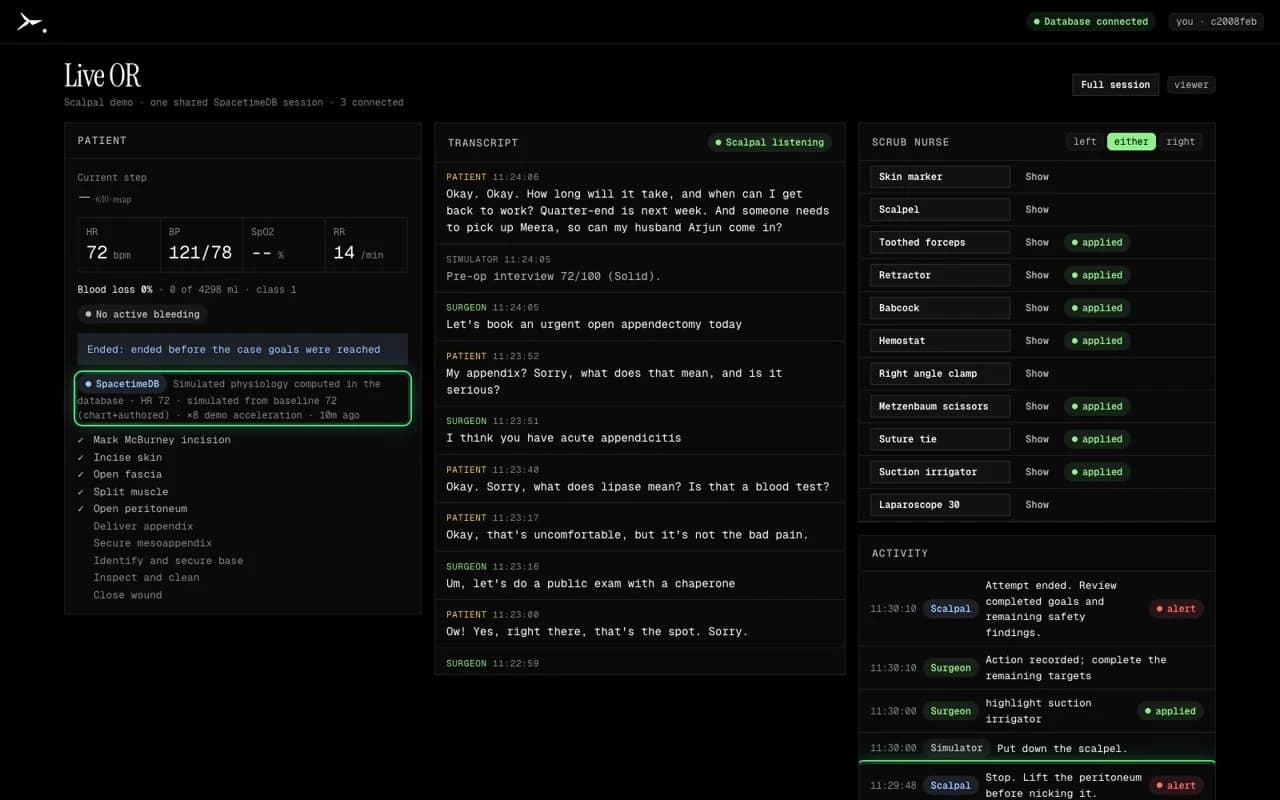The width and height of the screenshot is (1280, 800).
Task: Select the 'right' hand option
Action: click(x=1180, y=142)
